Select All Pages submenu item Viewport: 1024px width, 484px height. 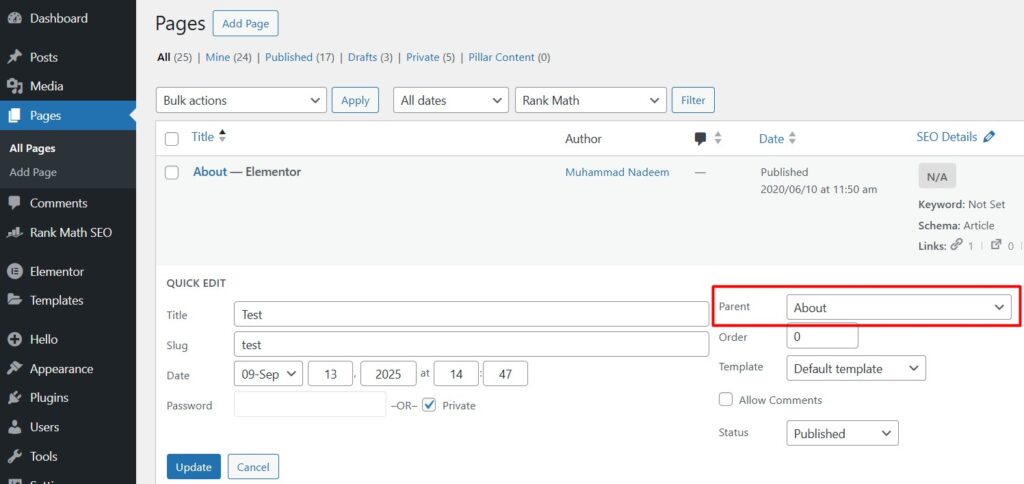[x=33, y=148]
